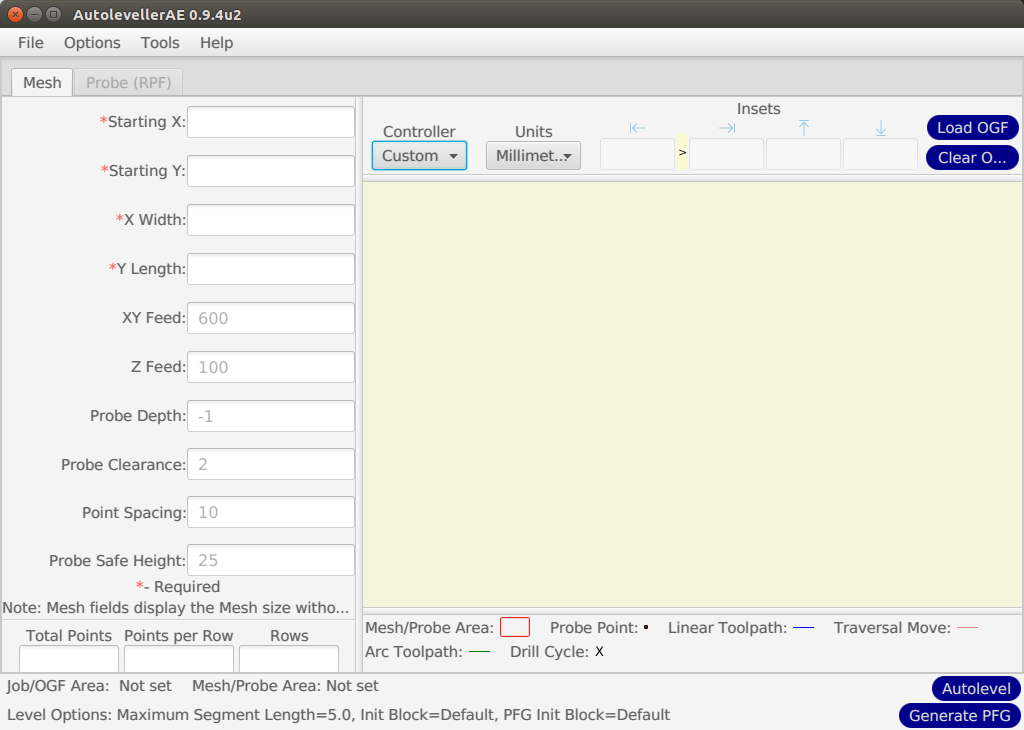Click the red Mesh/Probe Area legend box
1024x730 pixels.
pyautogui.click(x=514, y=628)
